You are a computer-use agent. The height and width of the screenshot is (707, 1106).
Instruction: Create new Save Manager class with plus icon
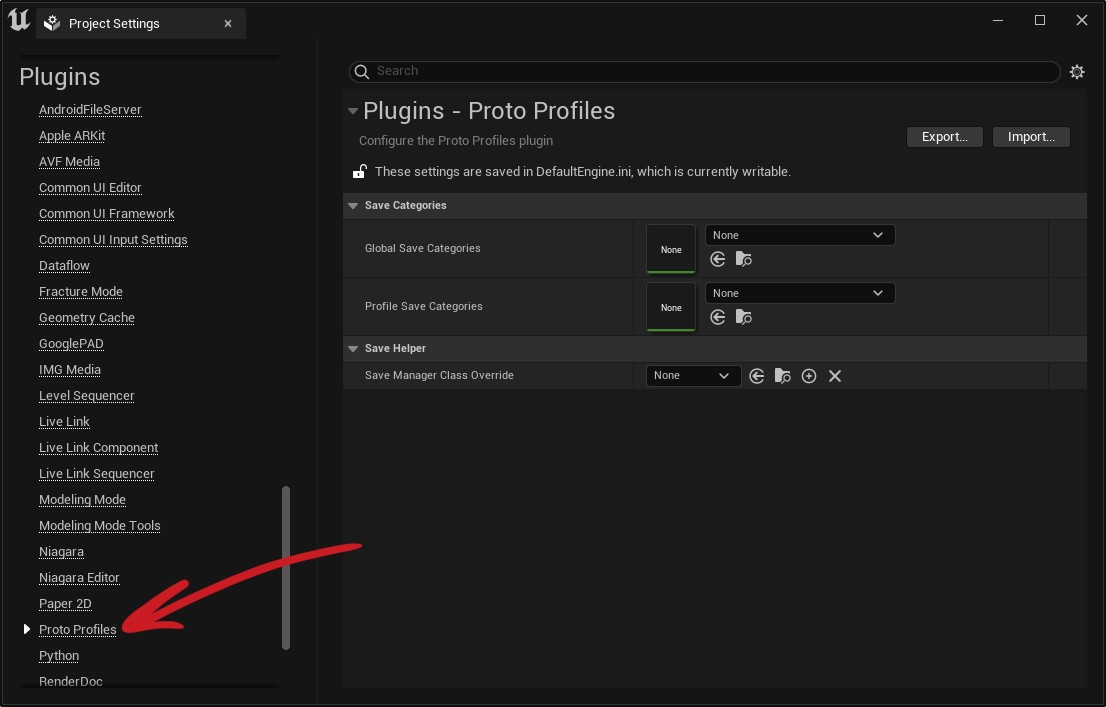[x=809, y=376]
